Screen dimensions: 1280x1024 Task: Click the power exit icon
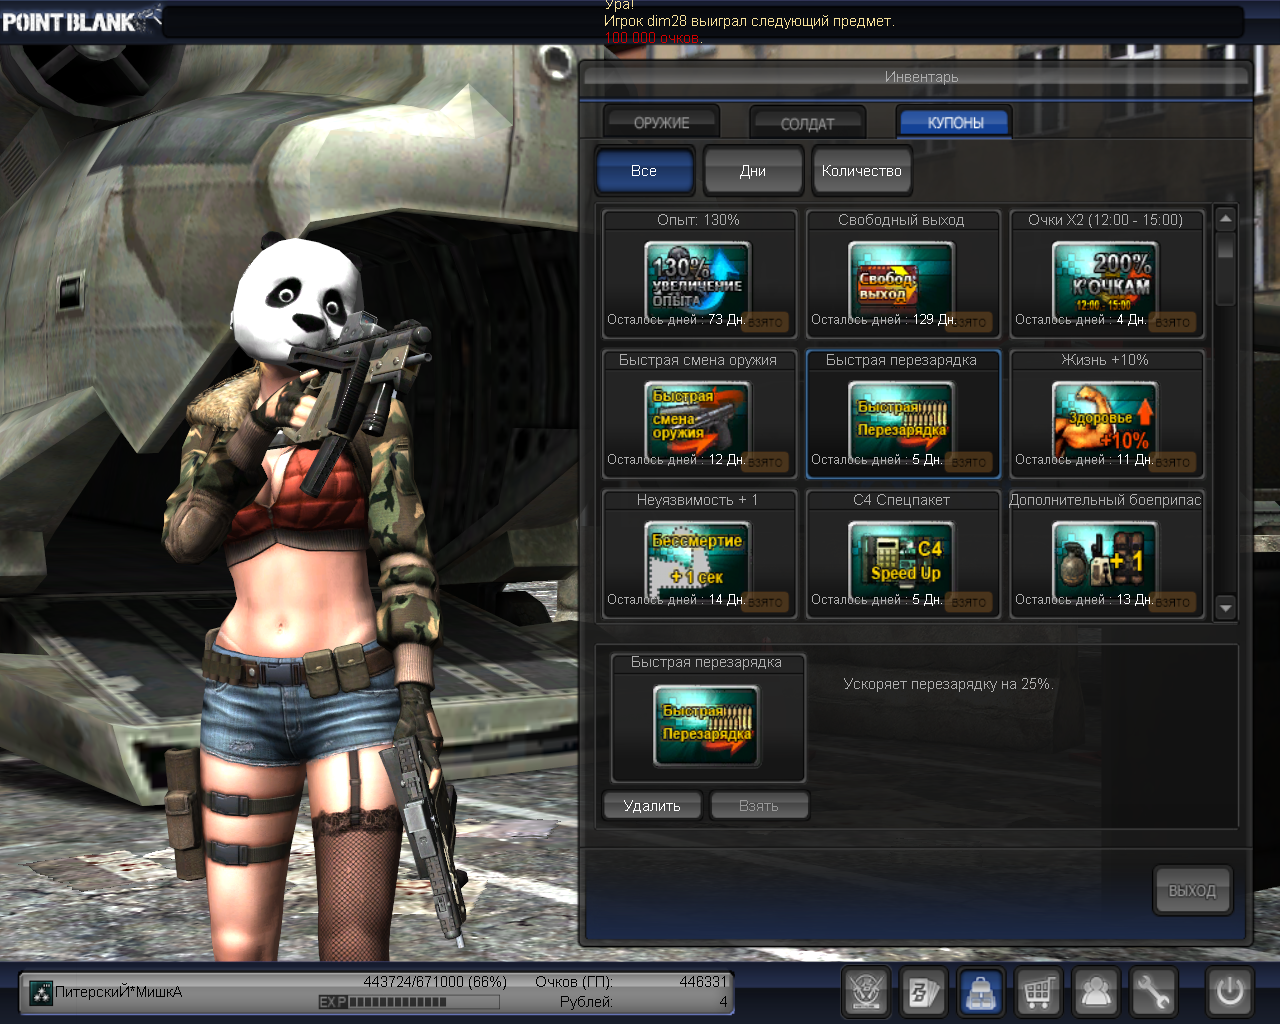[x=1229, y=993]
